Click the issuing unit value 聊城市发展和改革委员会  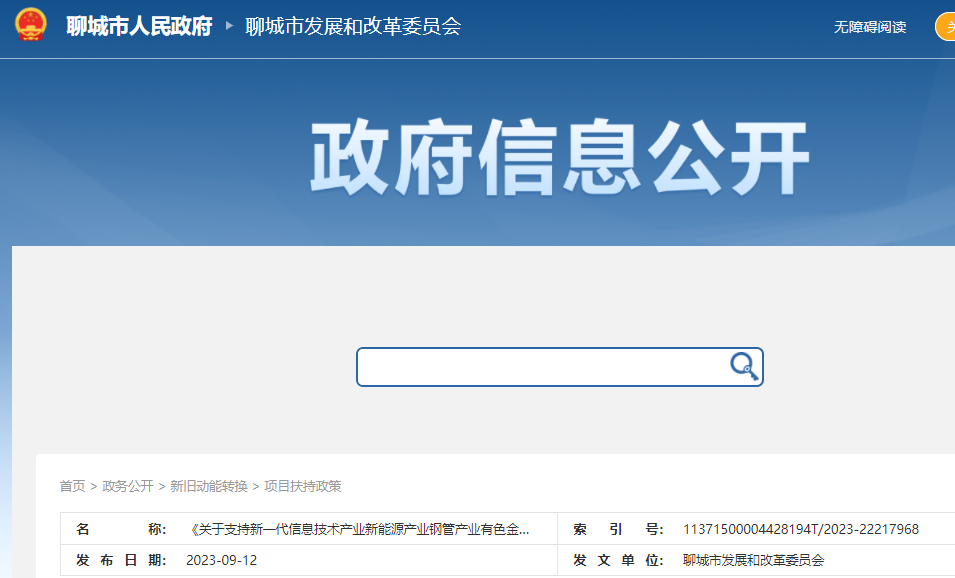[753, 560]
